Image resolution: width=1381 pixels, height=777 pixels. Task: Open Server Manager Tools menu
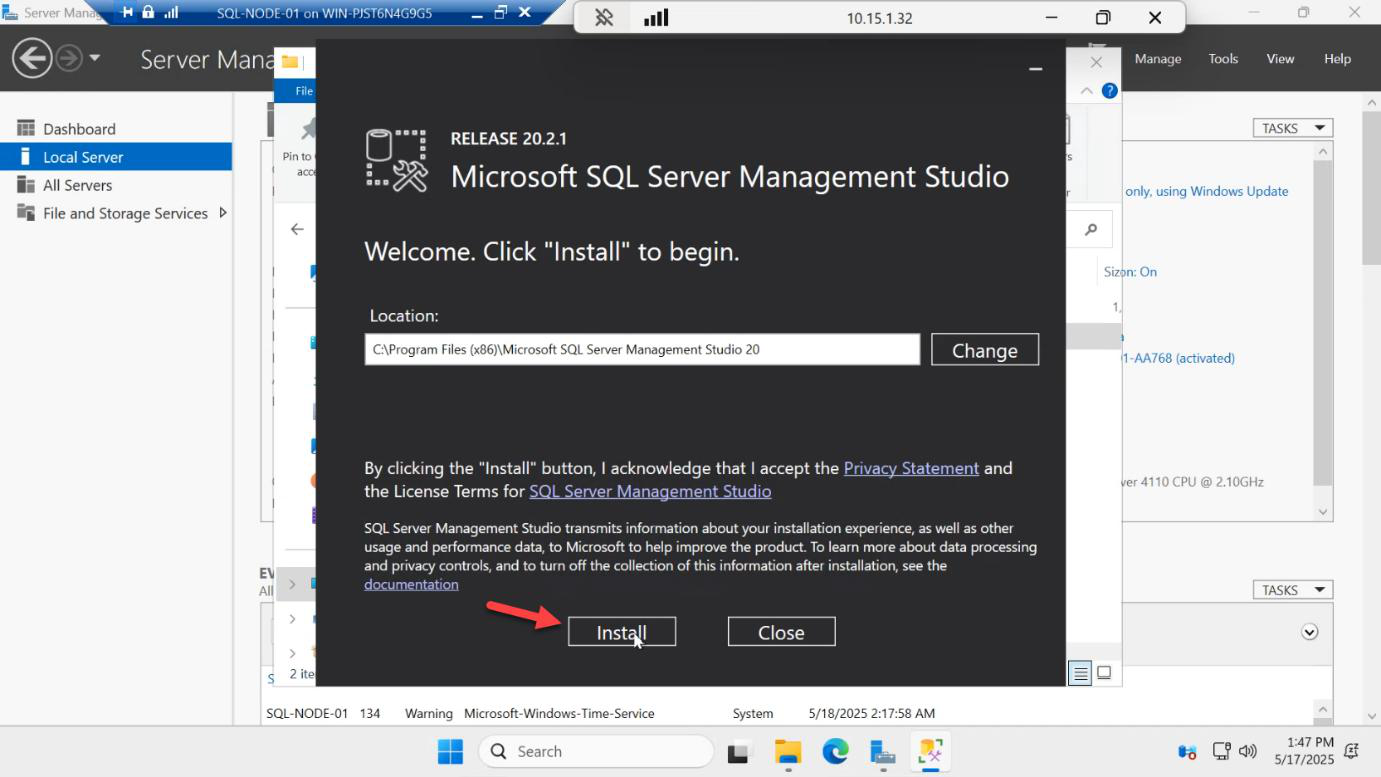click(1223, 59)
